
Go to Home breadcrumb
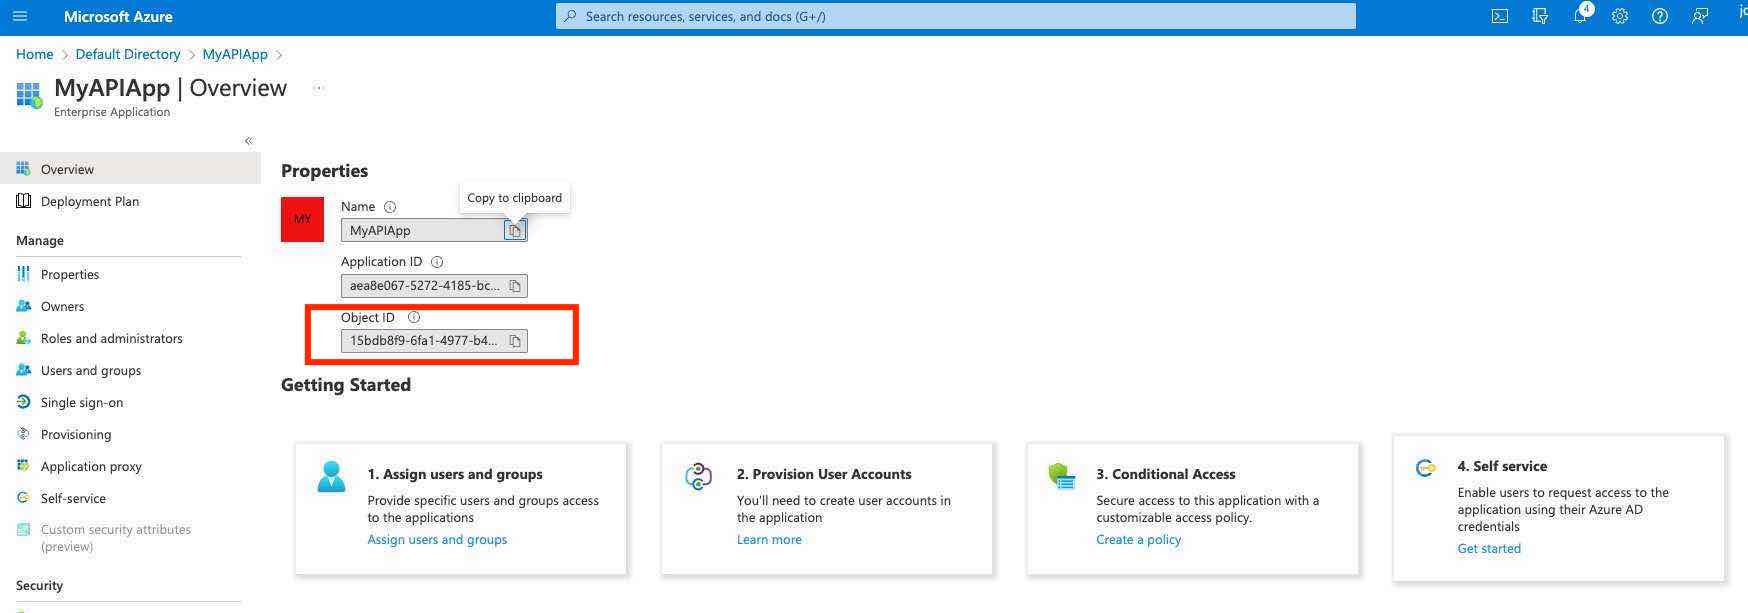(34, 54)
